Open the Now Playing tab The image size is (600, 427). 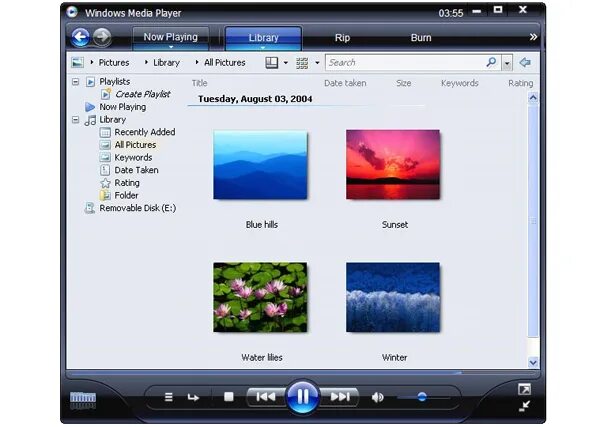tap(170, 37)
